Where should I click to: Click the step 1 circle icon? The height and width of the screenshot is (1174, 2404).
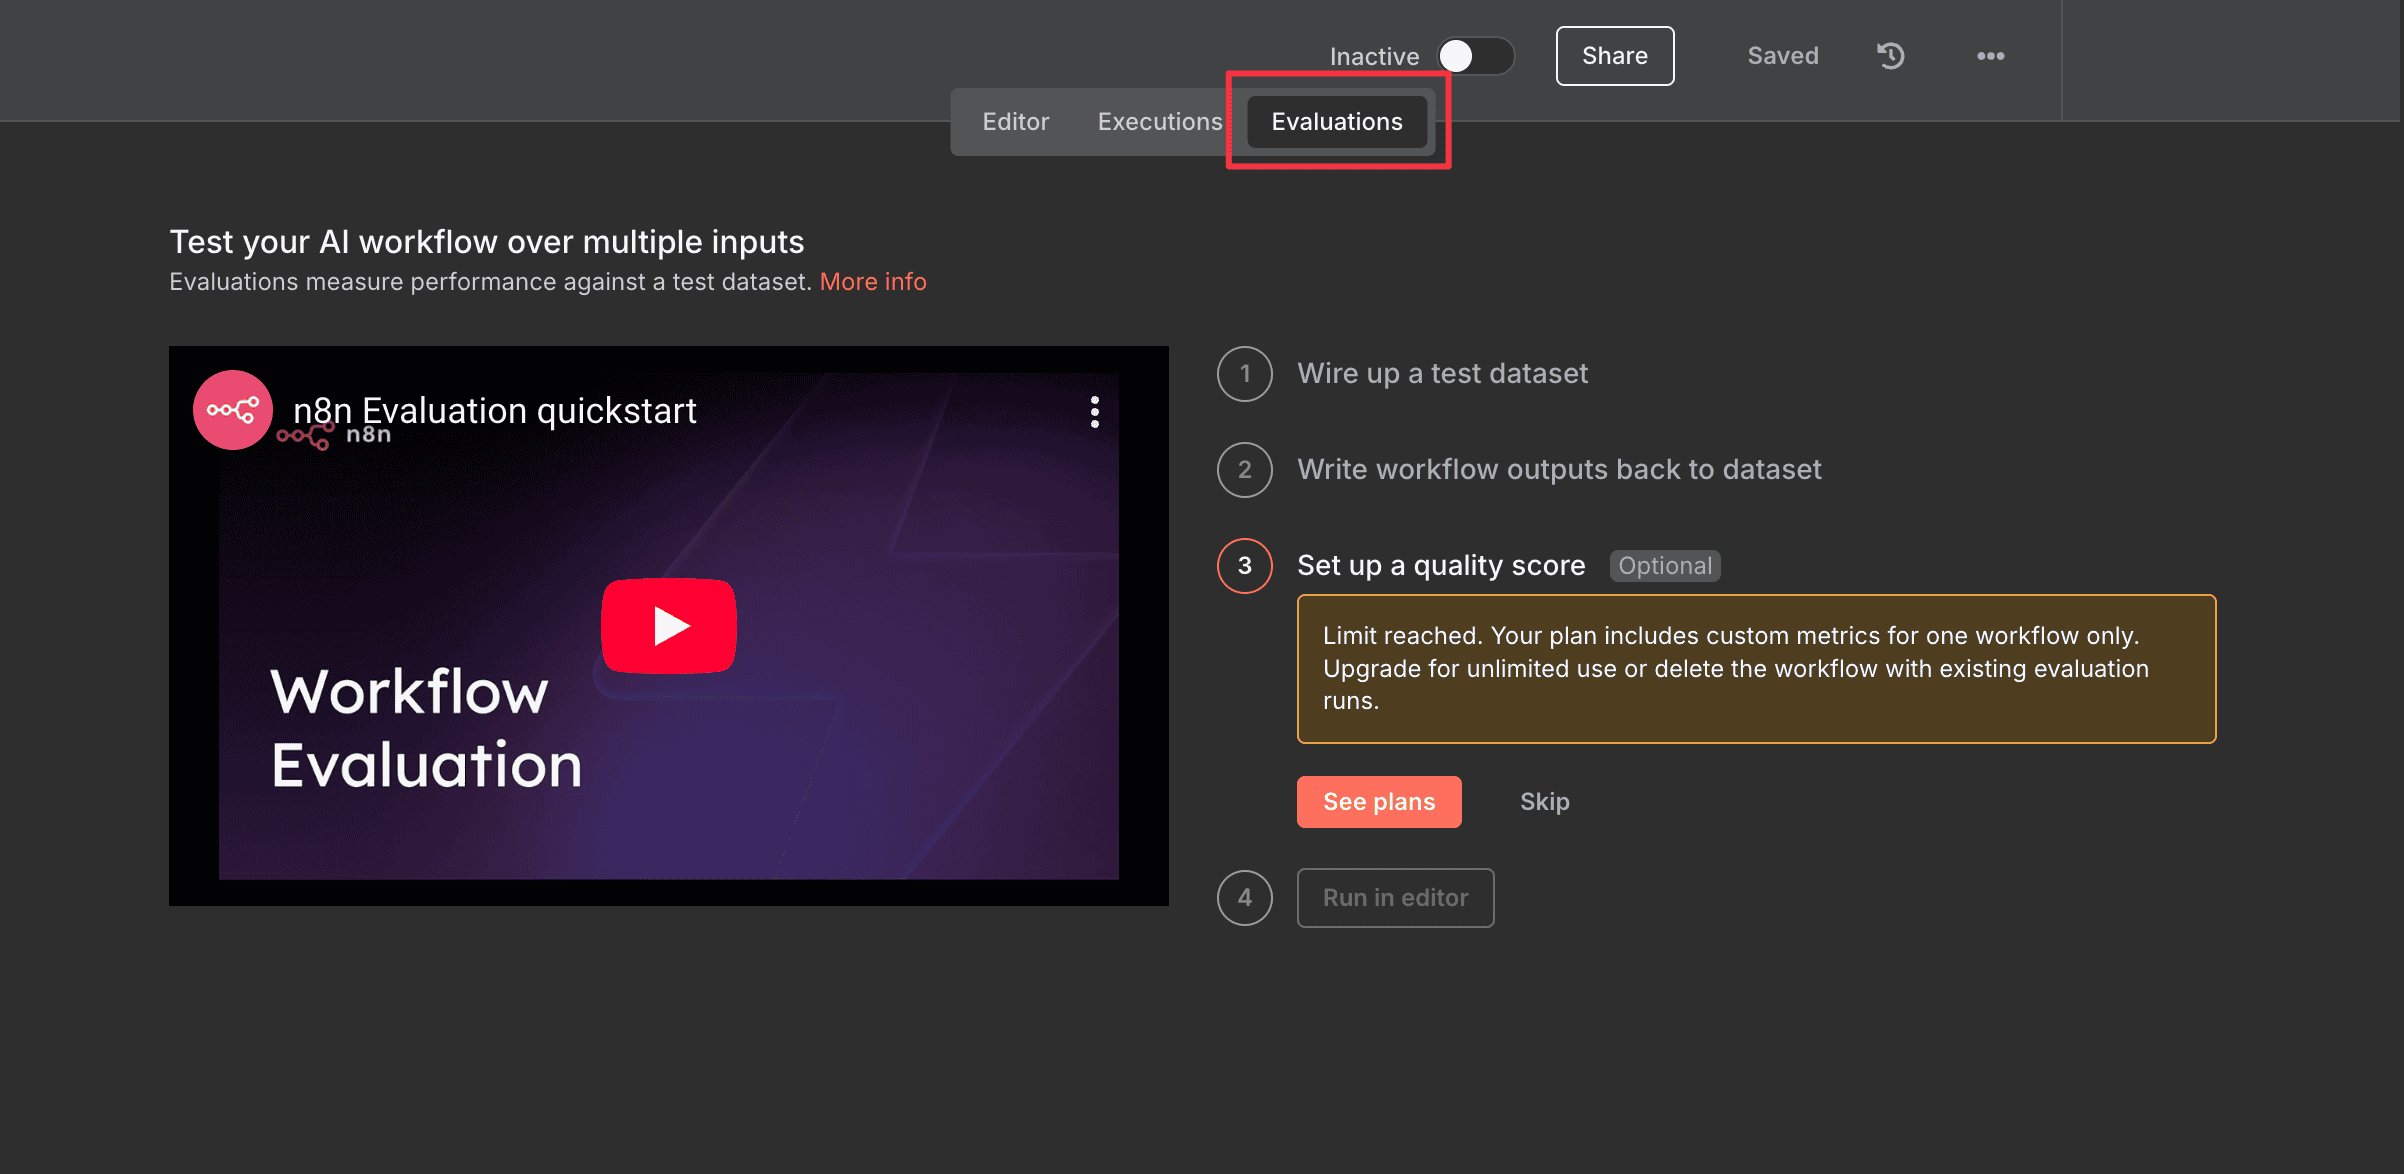pyautogui.click(x=1244, y=374)
